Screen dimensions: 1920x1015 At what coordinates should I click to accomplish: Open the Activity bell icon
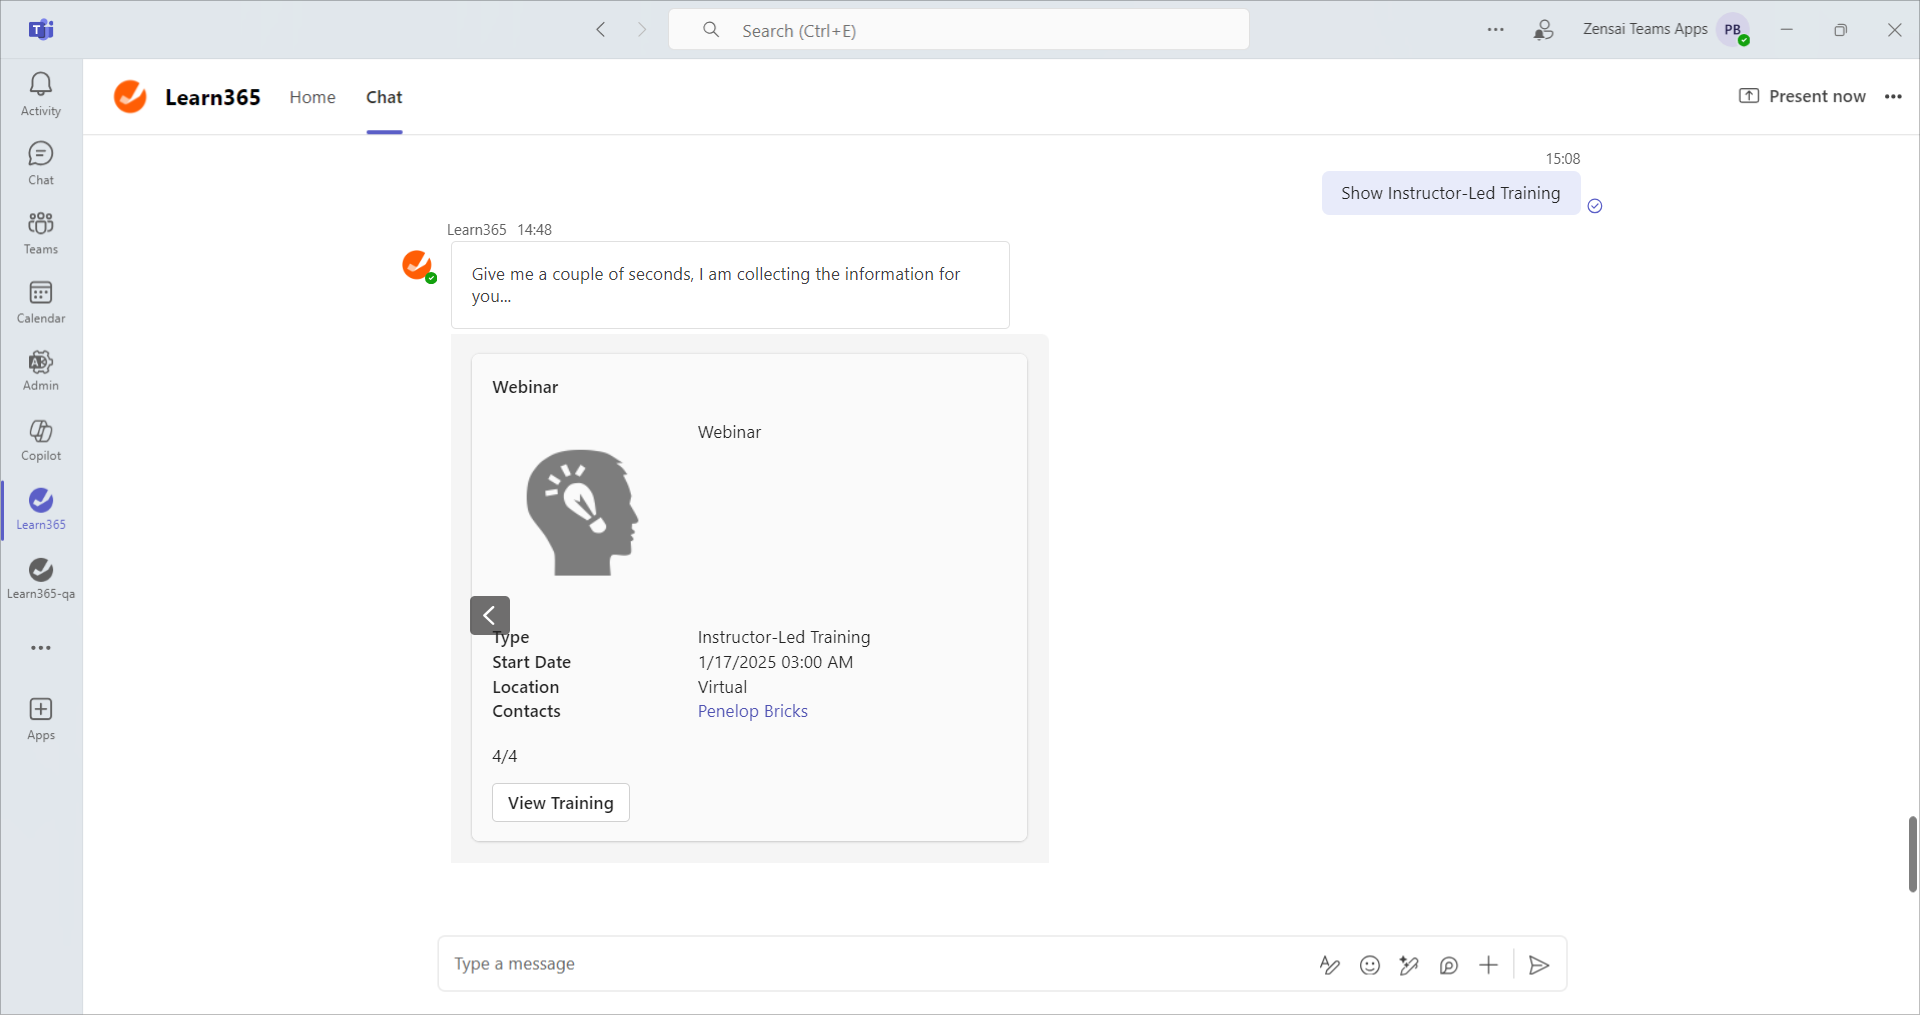coord(41,94)
